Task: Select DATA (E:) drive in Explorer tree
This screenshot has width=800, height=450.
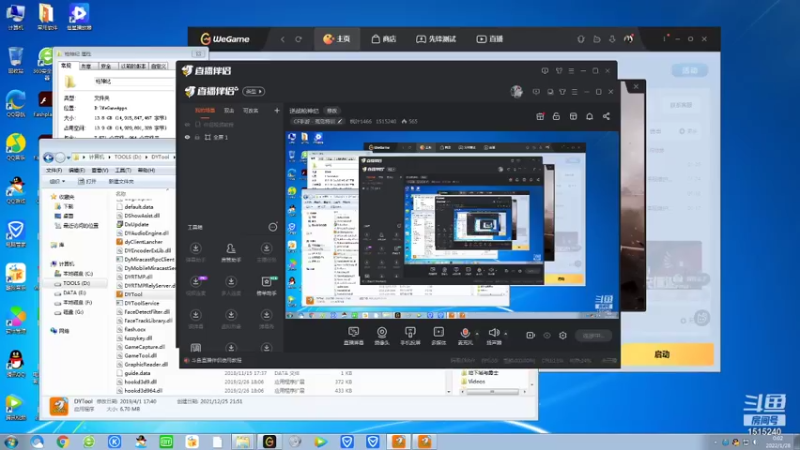Action: 74,293
